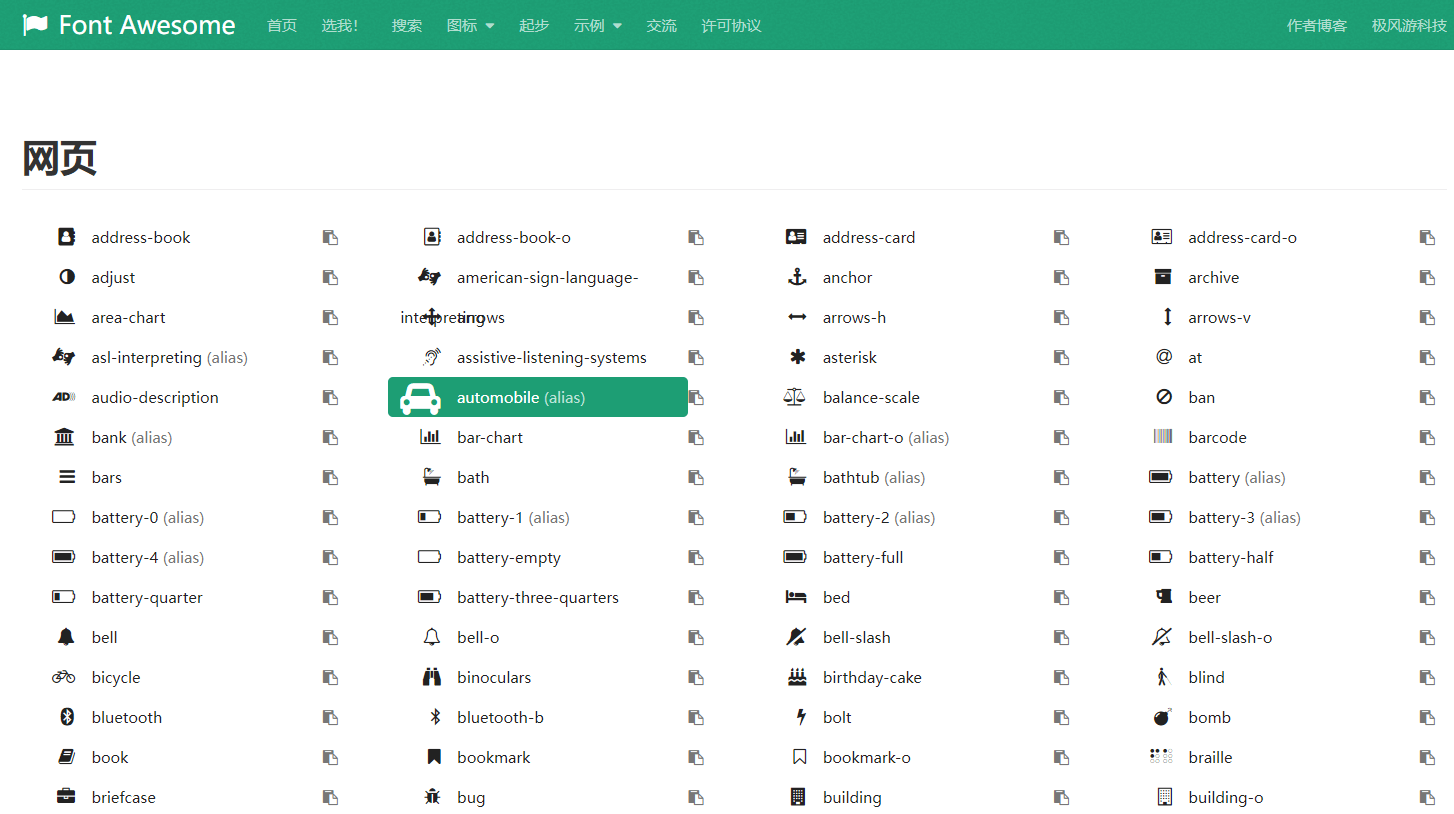Open the bluetooth-b link

[500, 717]
